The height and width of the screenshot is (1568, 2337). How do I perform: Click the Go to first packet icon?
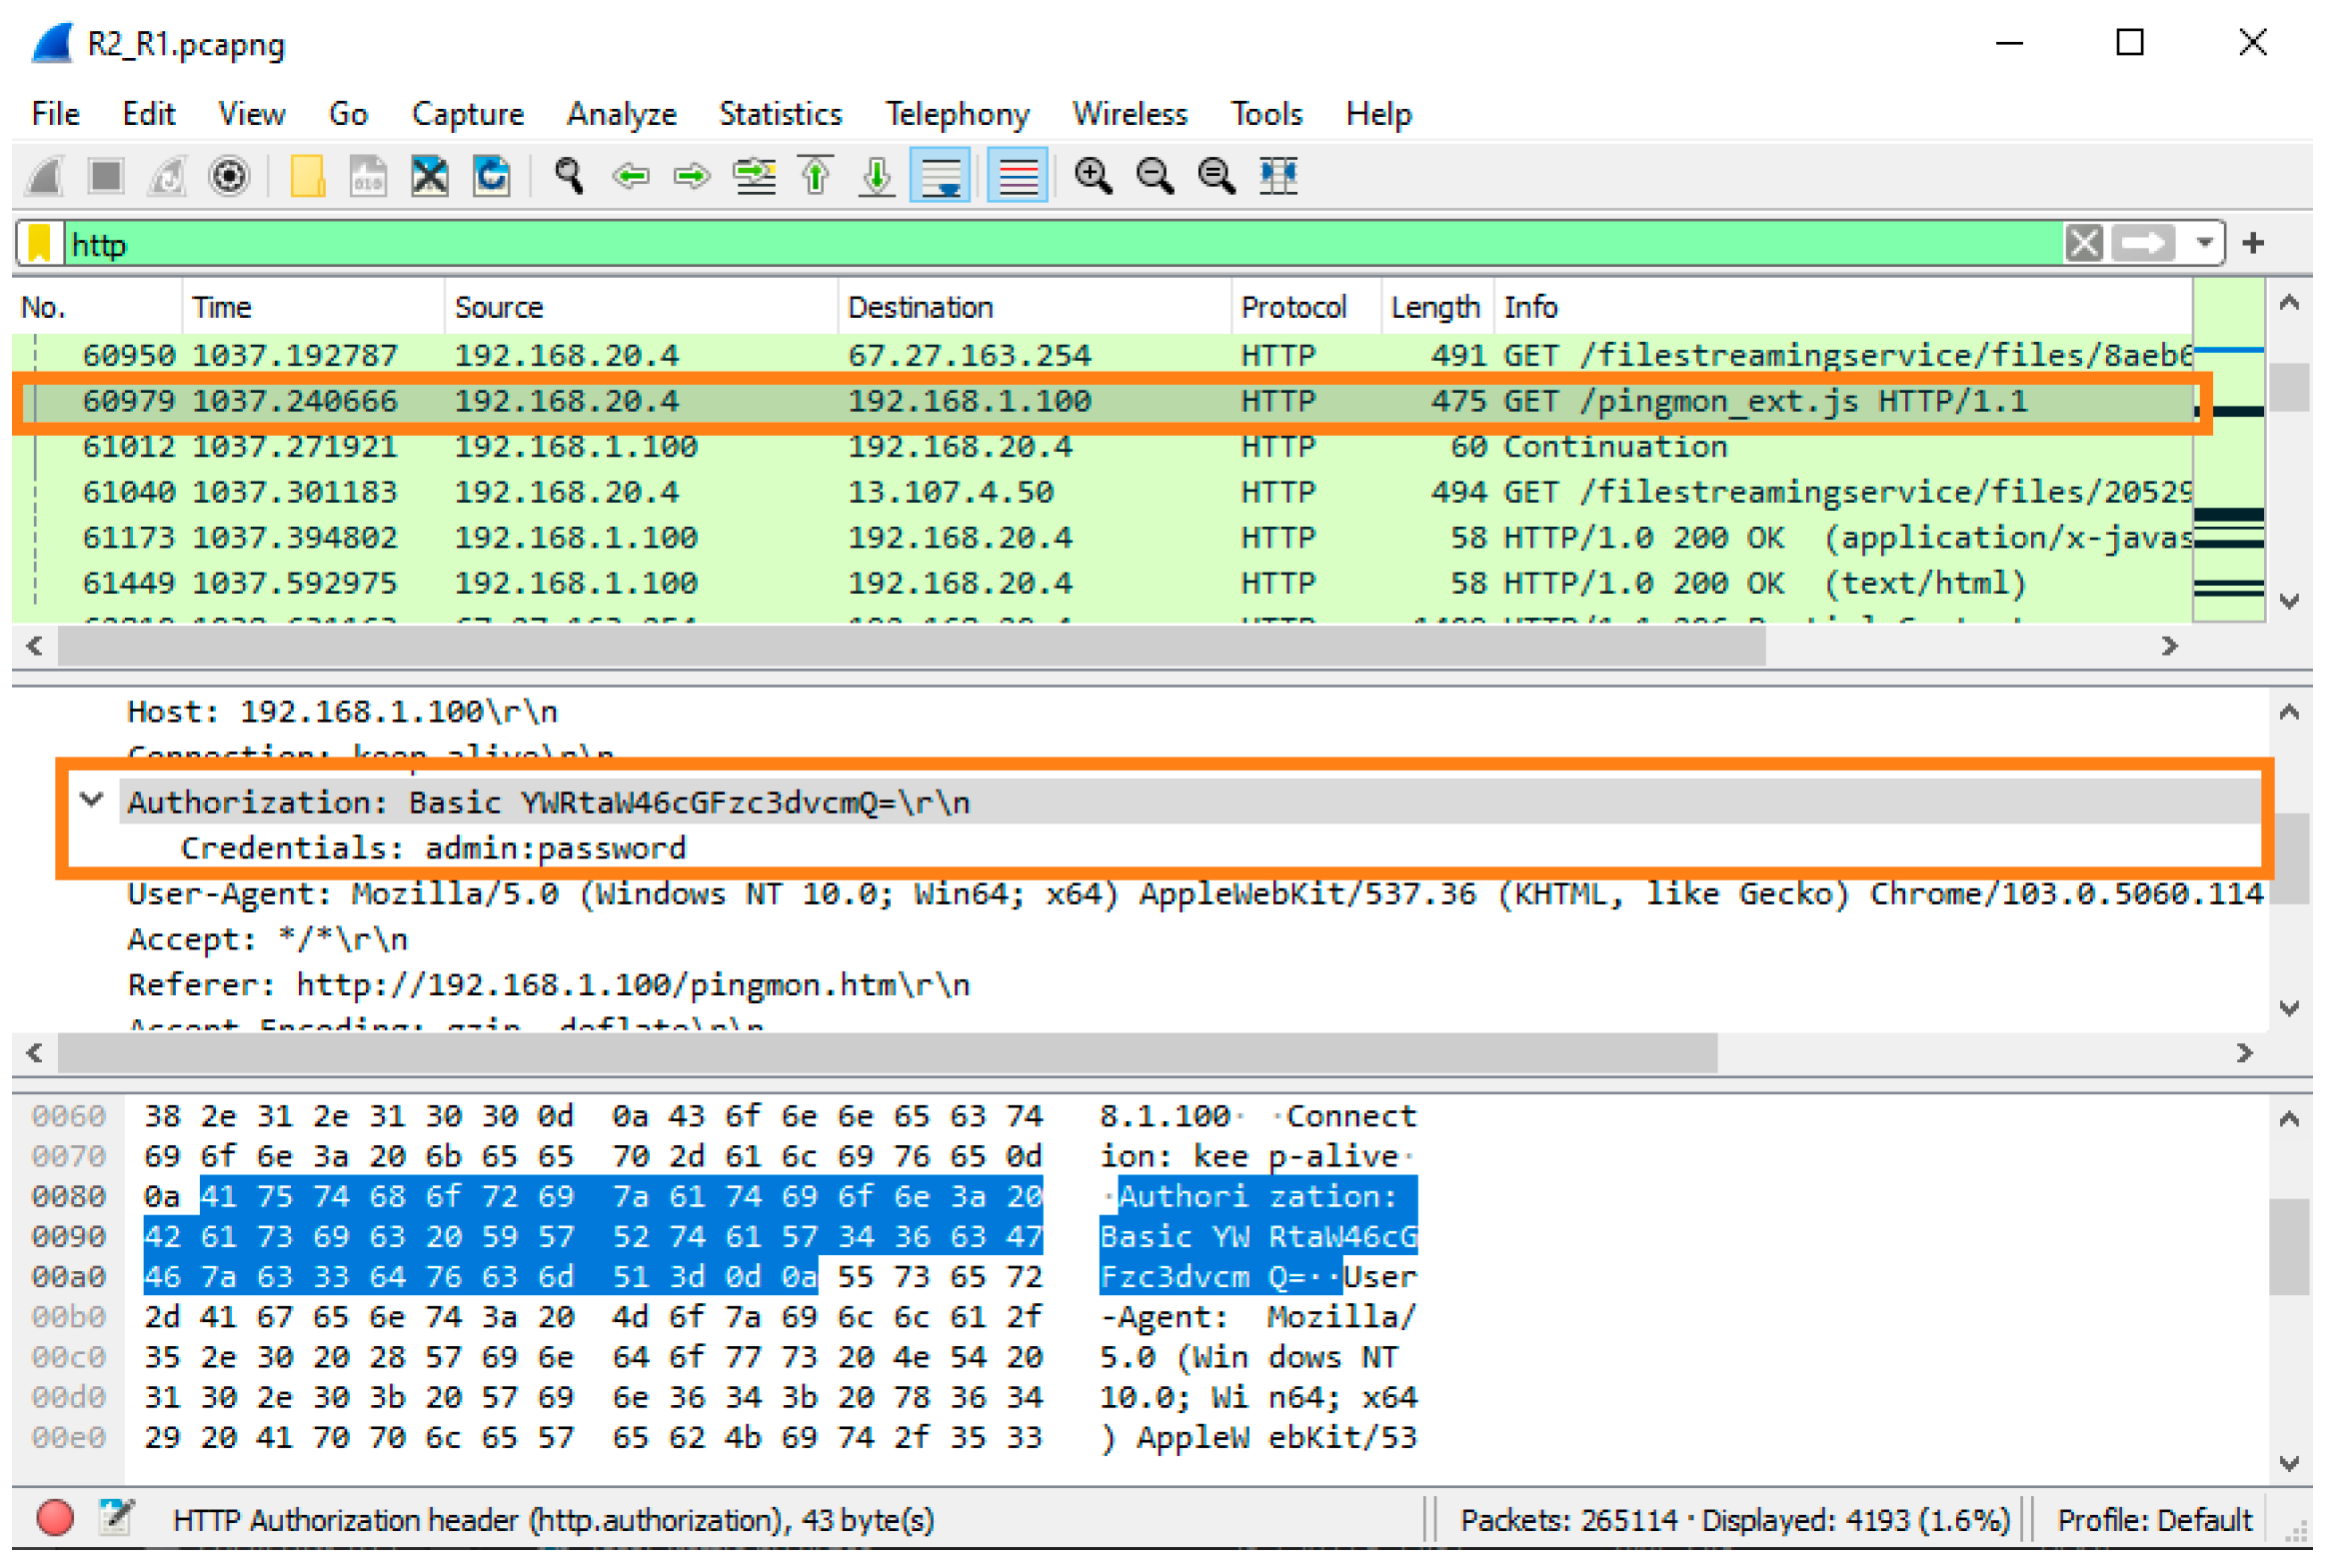click(x=816, y=176)
